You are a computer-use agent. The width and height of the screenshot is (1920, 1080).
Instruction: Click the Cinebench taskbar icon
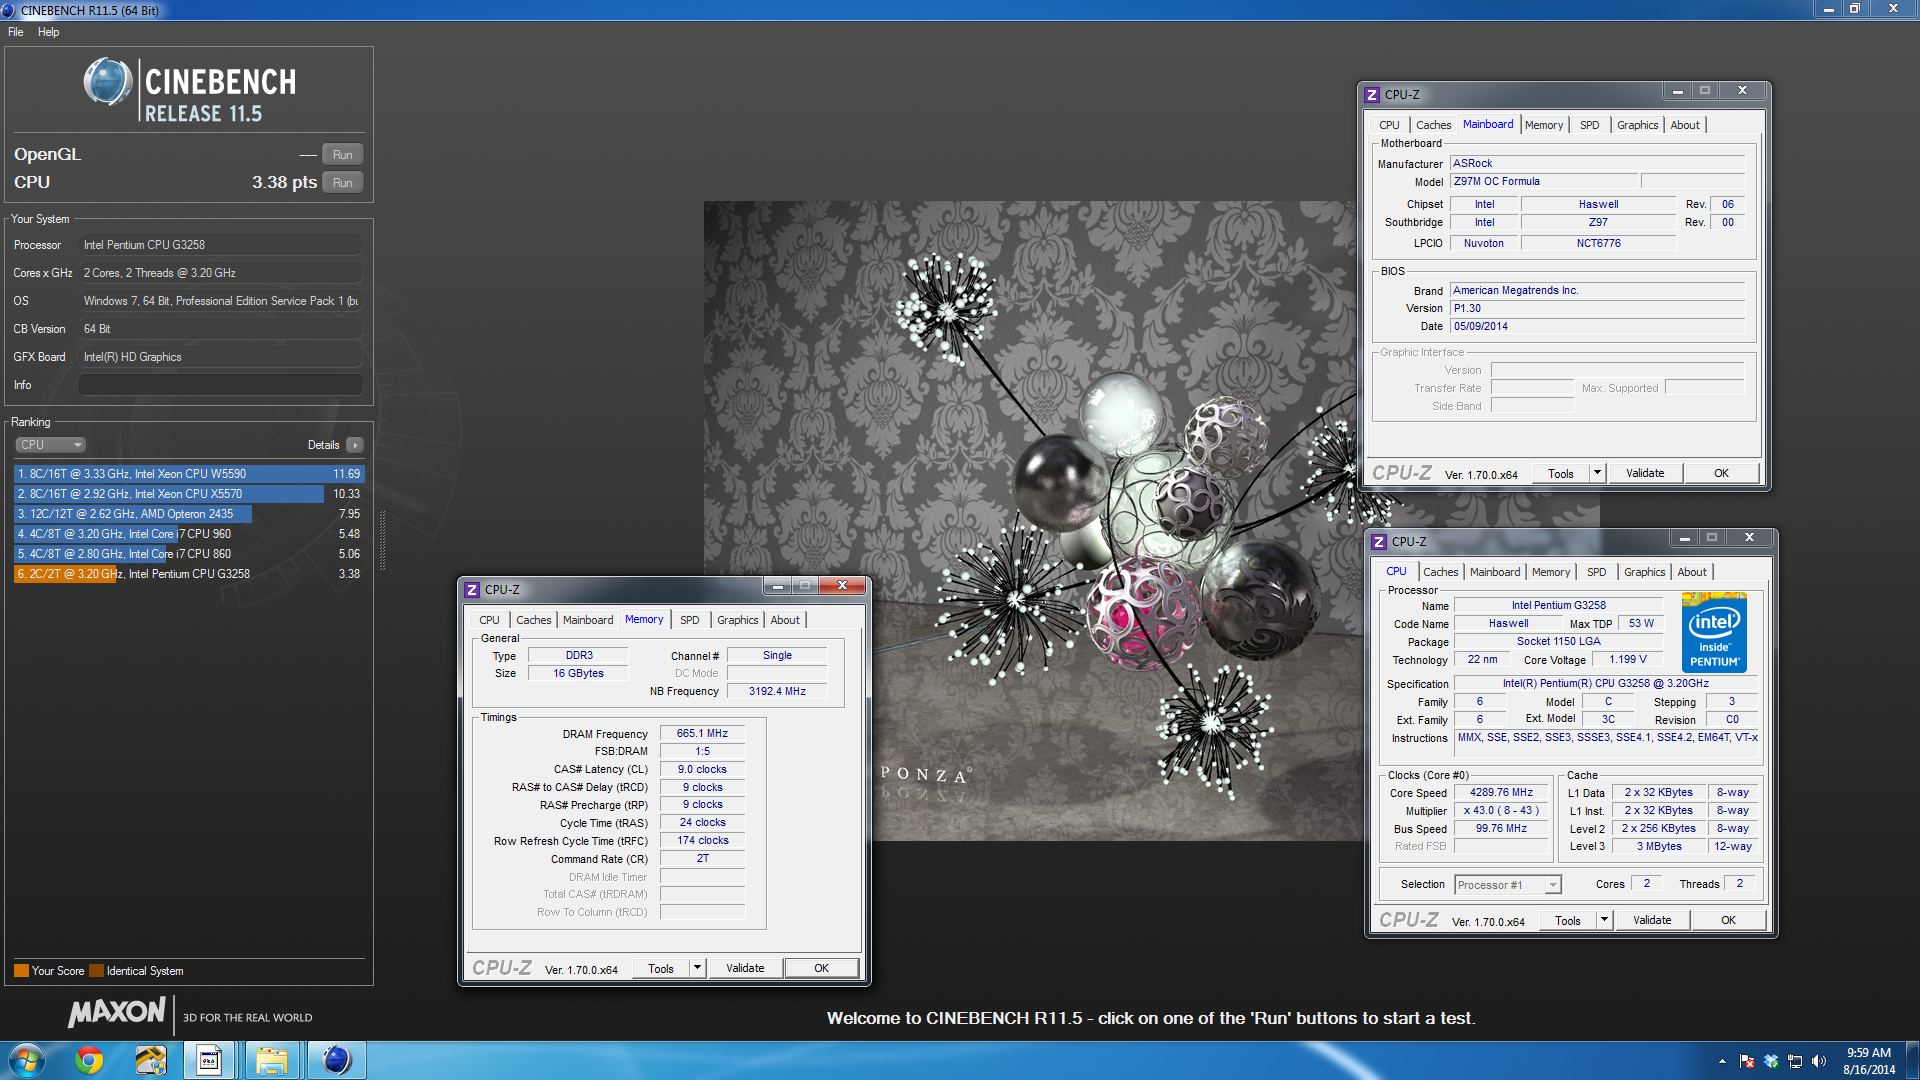click(336, 1060)
